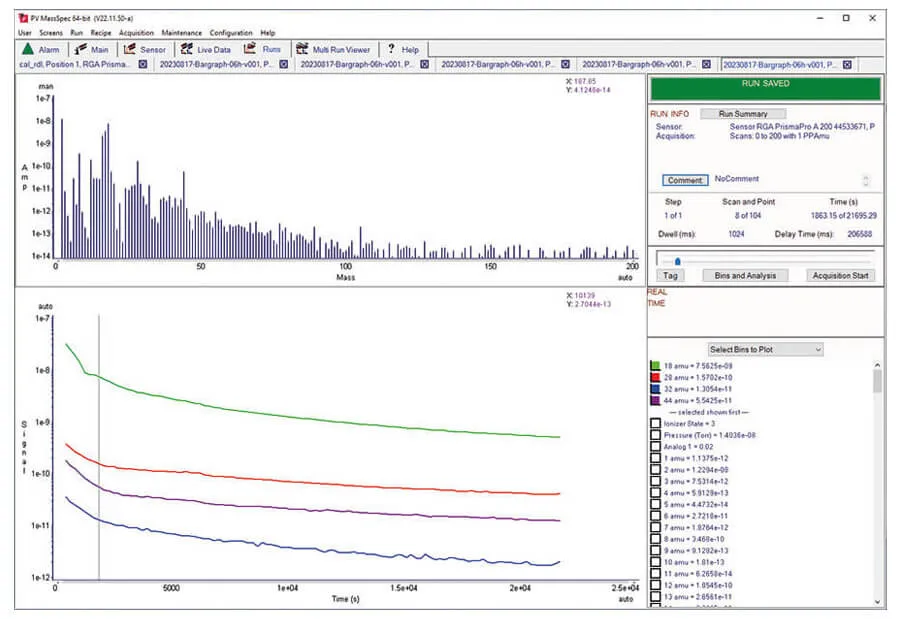
Task: Close the cal_rdl Position 1 tab
Action: coord(143,64)
